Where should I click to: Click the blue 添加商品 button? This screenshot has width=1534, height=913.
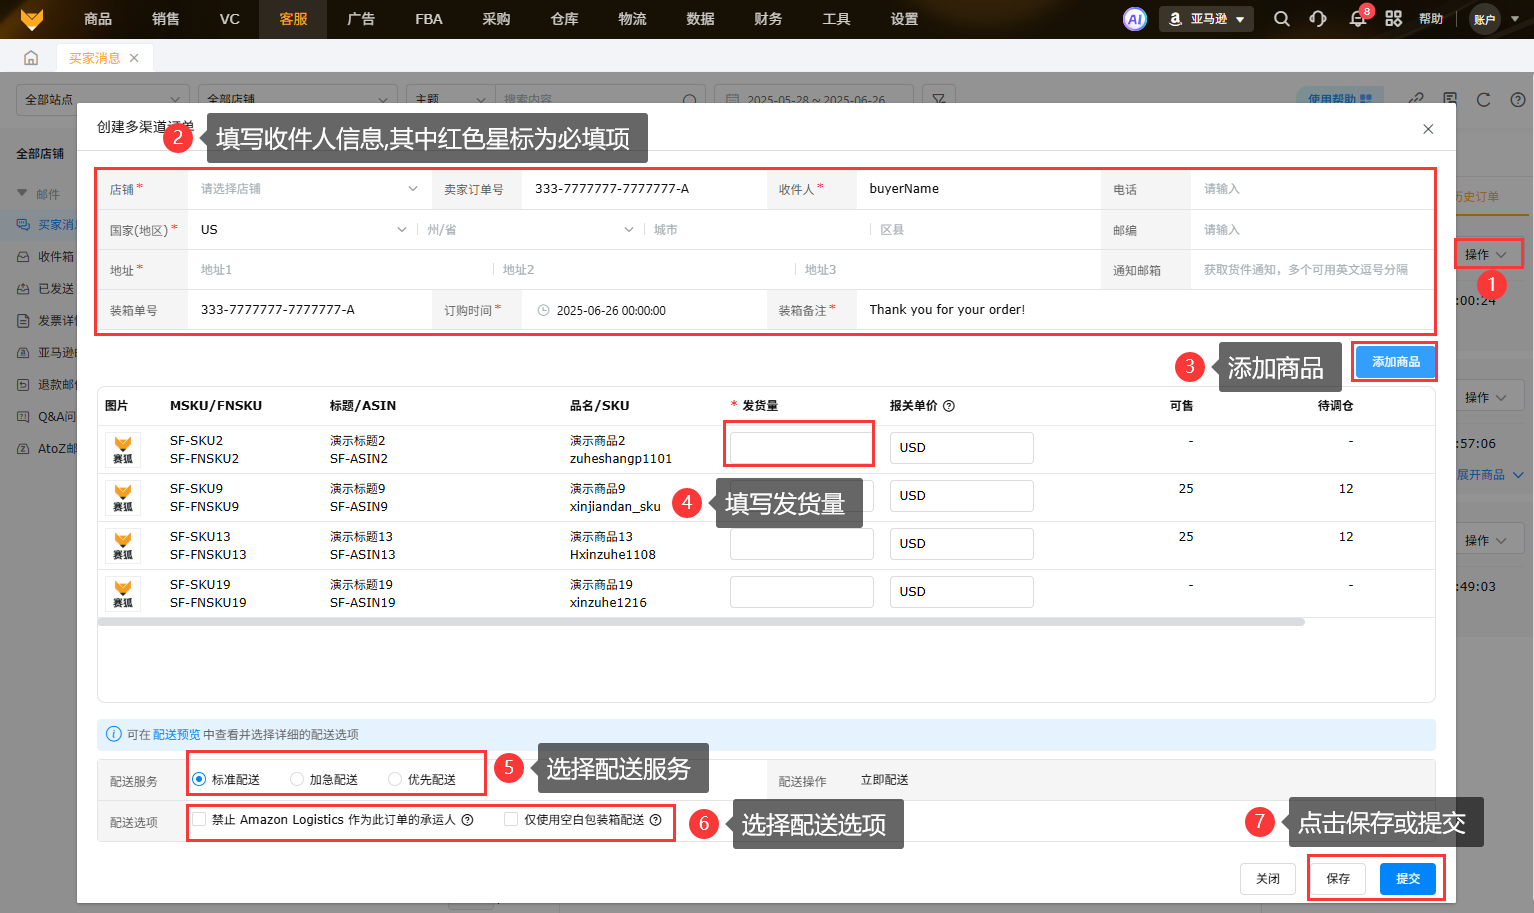click(x=1395, y=362)
